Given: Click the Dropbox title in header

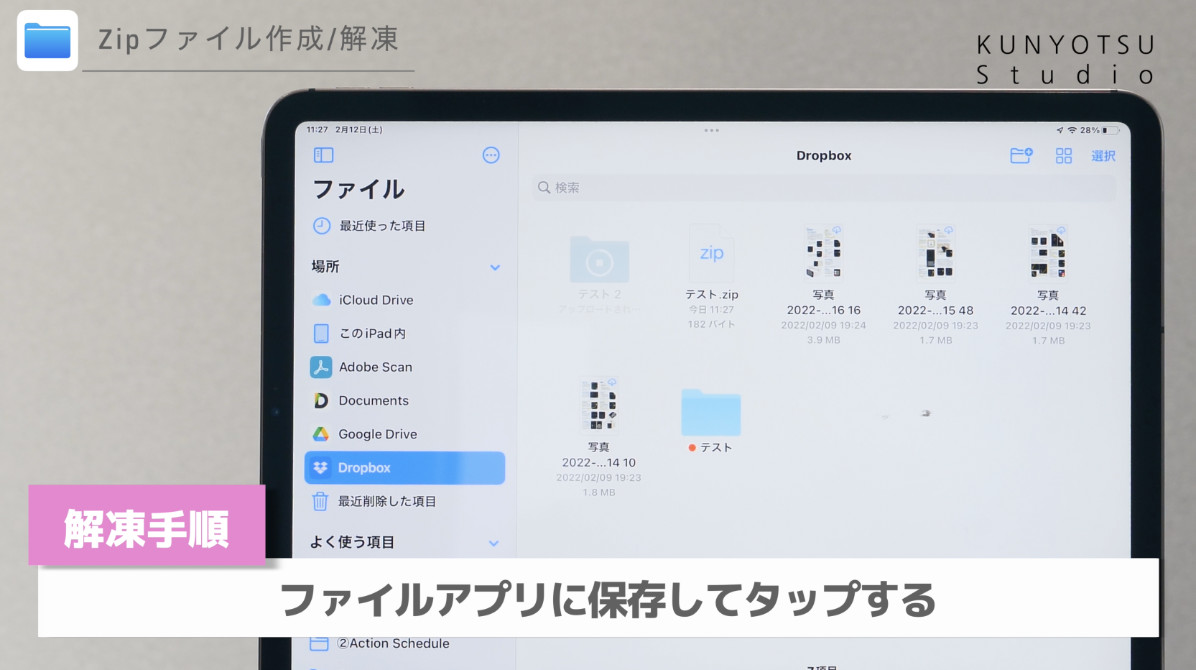Looking at the screenshot, I should click(x=824, y=156).
